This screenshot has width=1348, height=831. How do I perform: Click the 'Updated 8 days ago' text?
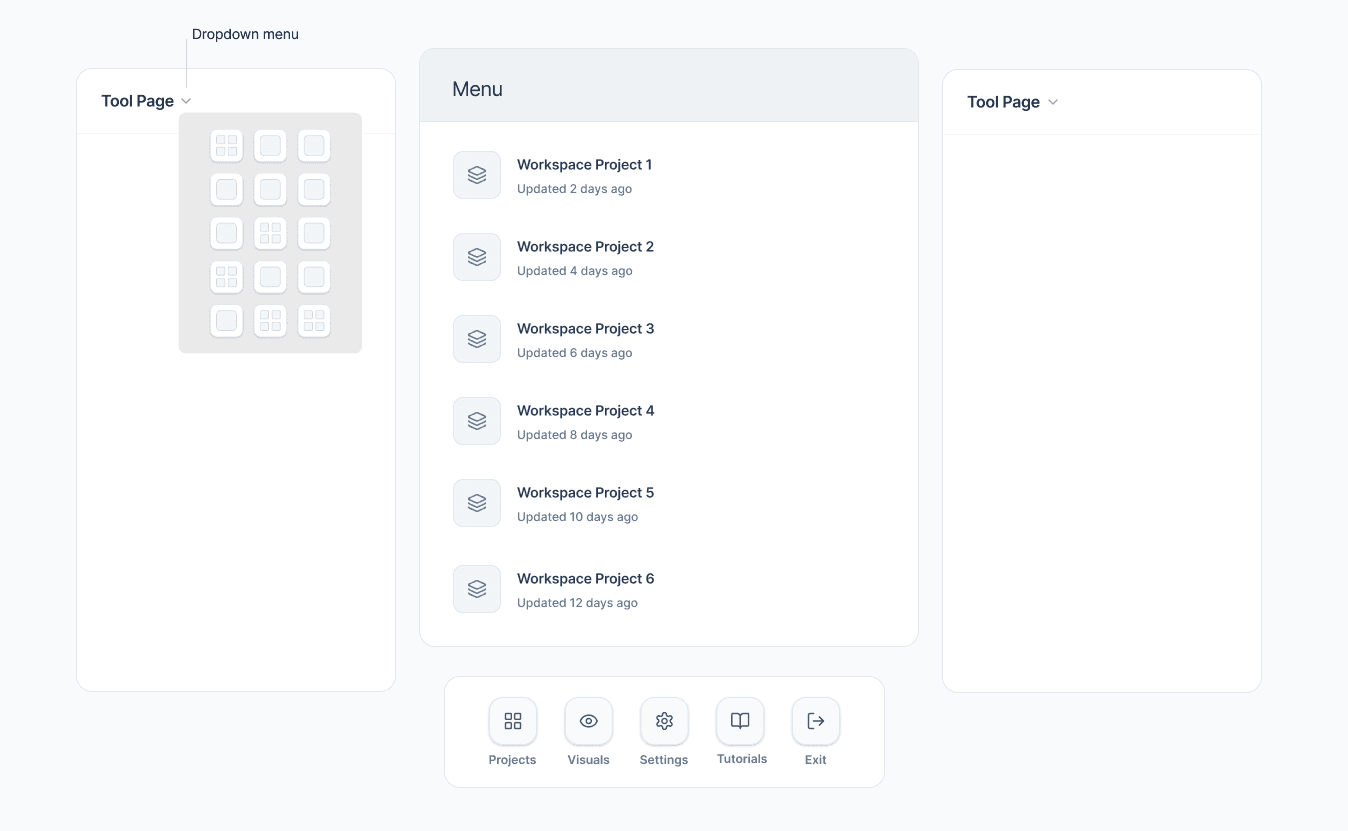tap(574, 435)
